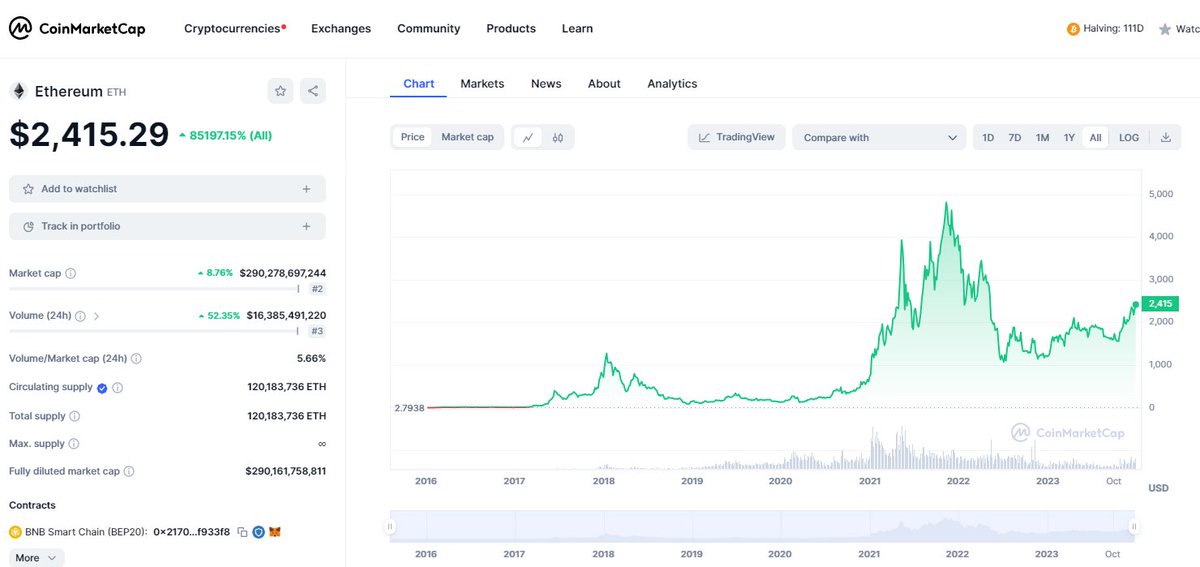
Task: Copy the BNB Smart Chain contract address
Action: pyautogui.click(x=242, y=532)
